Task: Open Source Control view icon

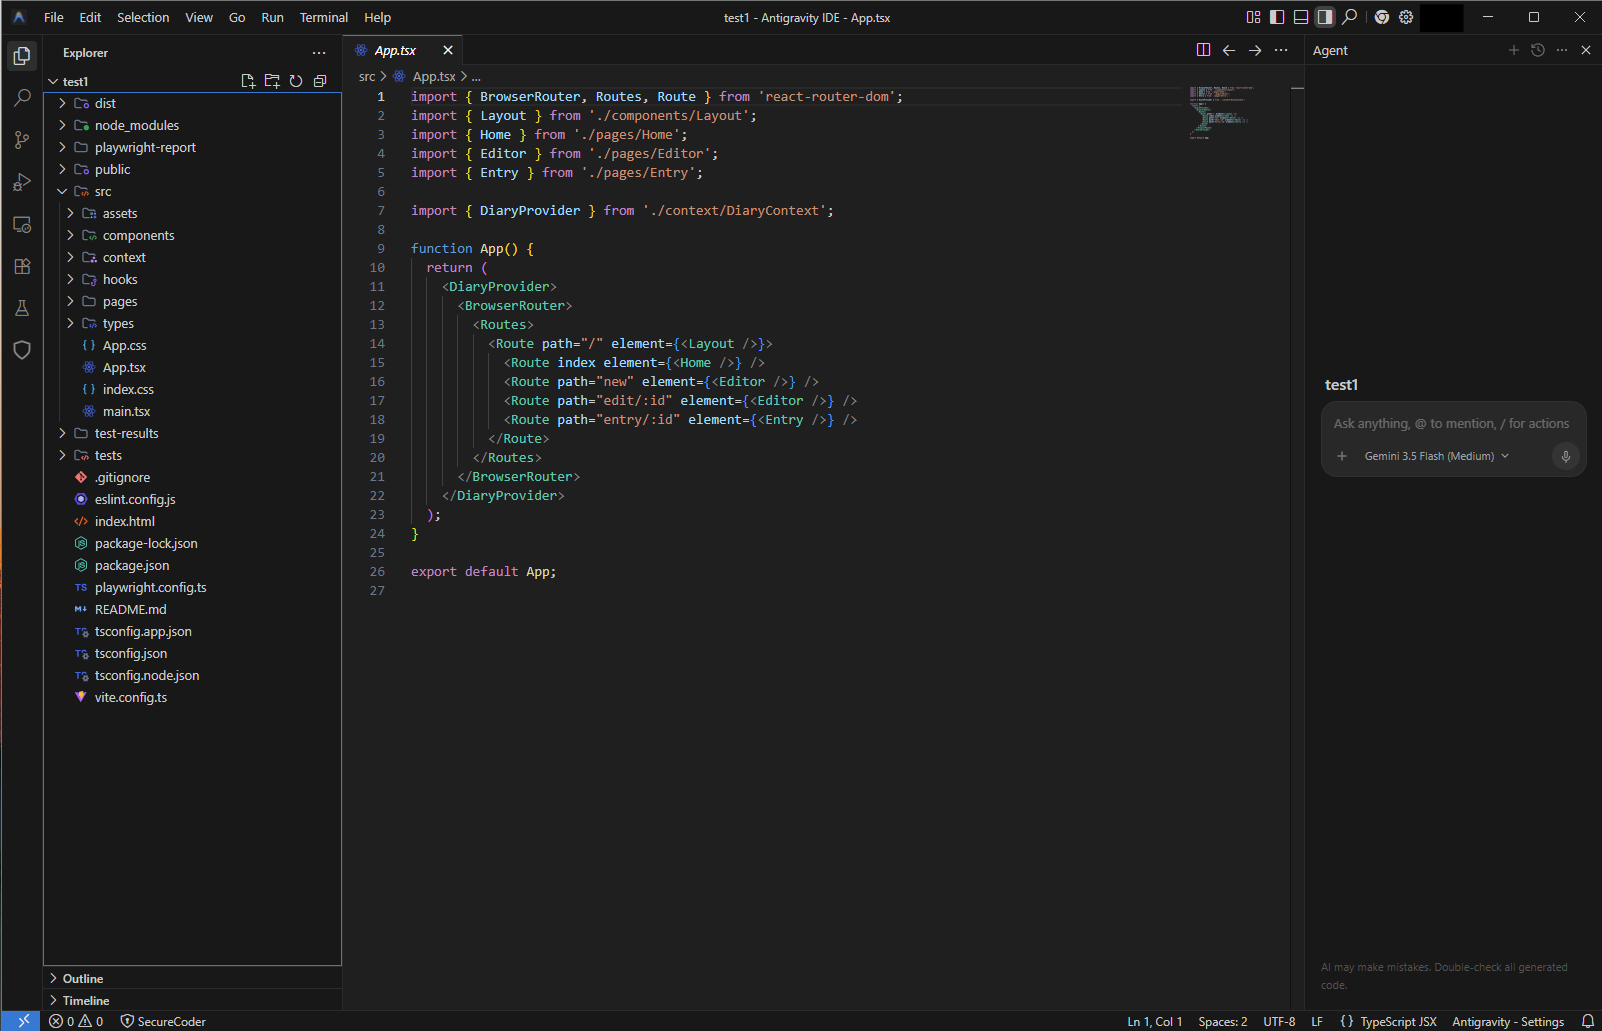Action: click(x=22, y=140)
